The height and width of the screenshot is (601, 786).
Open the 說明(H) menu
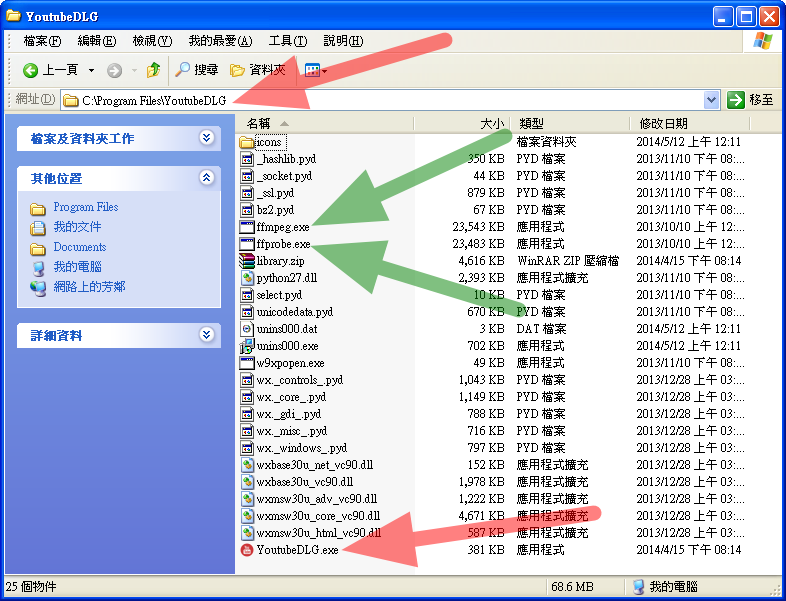343,41
